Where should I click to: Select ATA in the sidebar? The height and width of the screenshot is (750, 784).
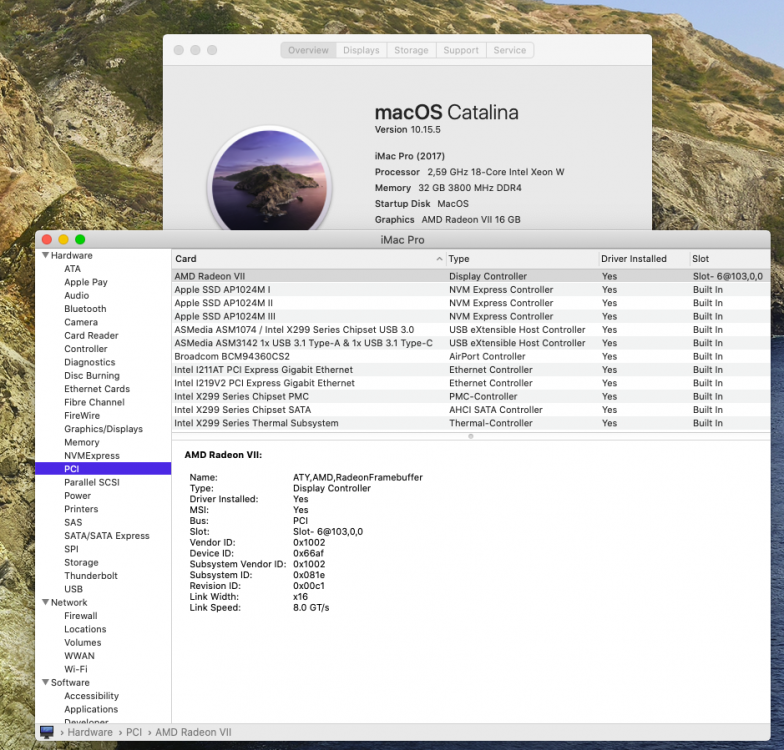click(x=72, y=268)
